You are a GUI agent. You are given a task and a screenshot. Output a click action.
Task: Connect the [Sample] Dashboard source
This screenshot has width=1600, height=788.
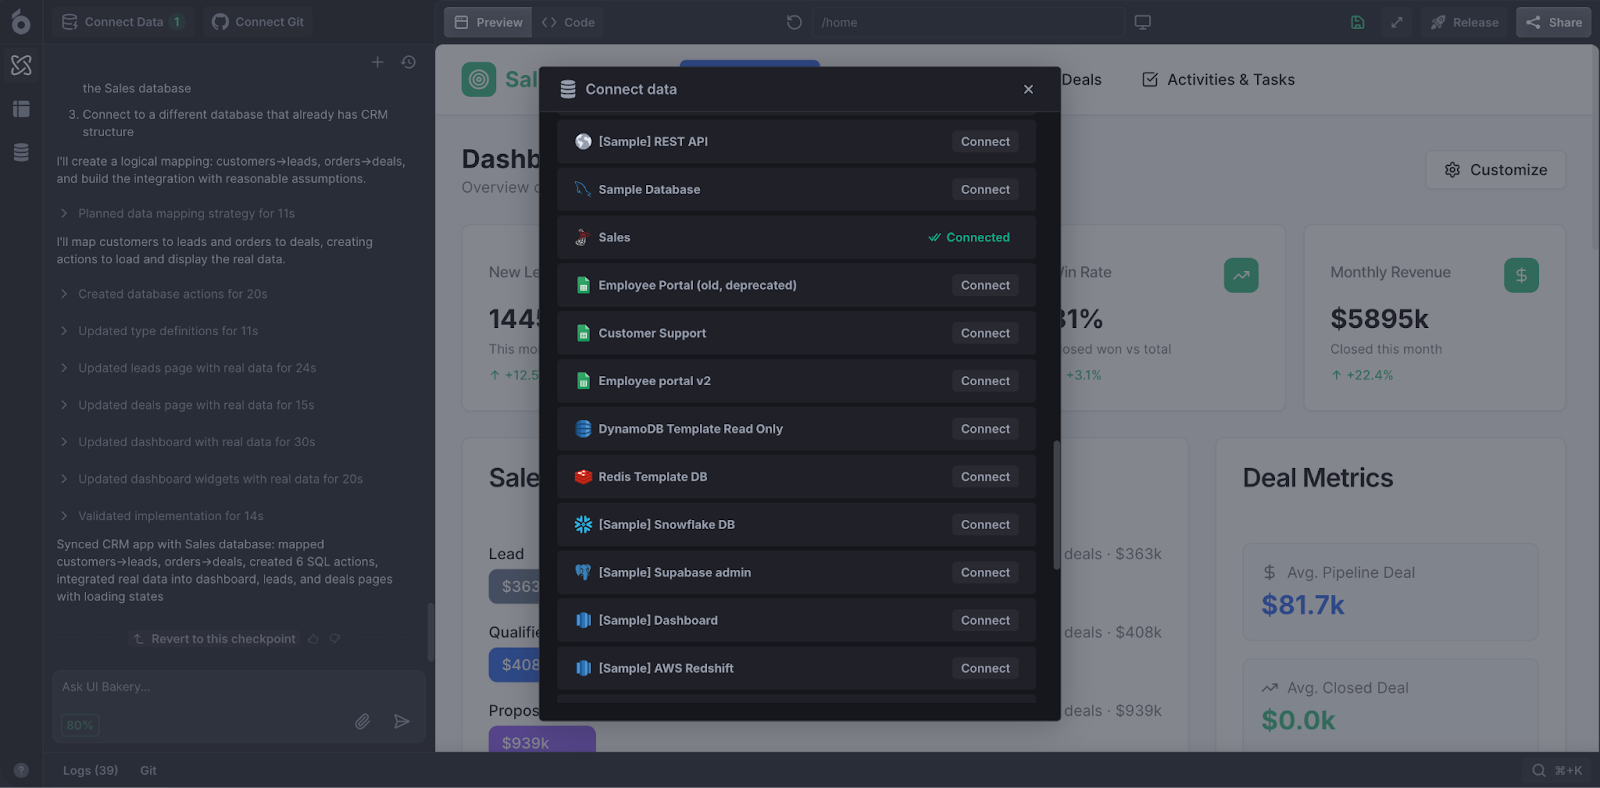click(985, 620)
